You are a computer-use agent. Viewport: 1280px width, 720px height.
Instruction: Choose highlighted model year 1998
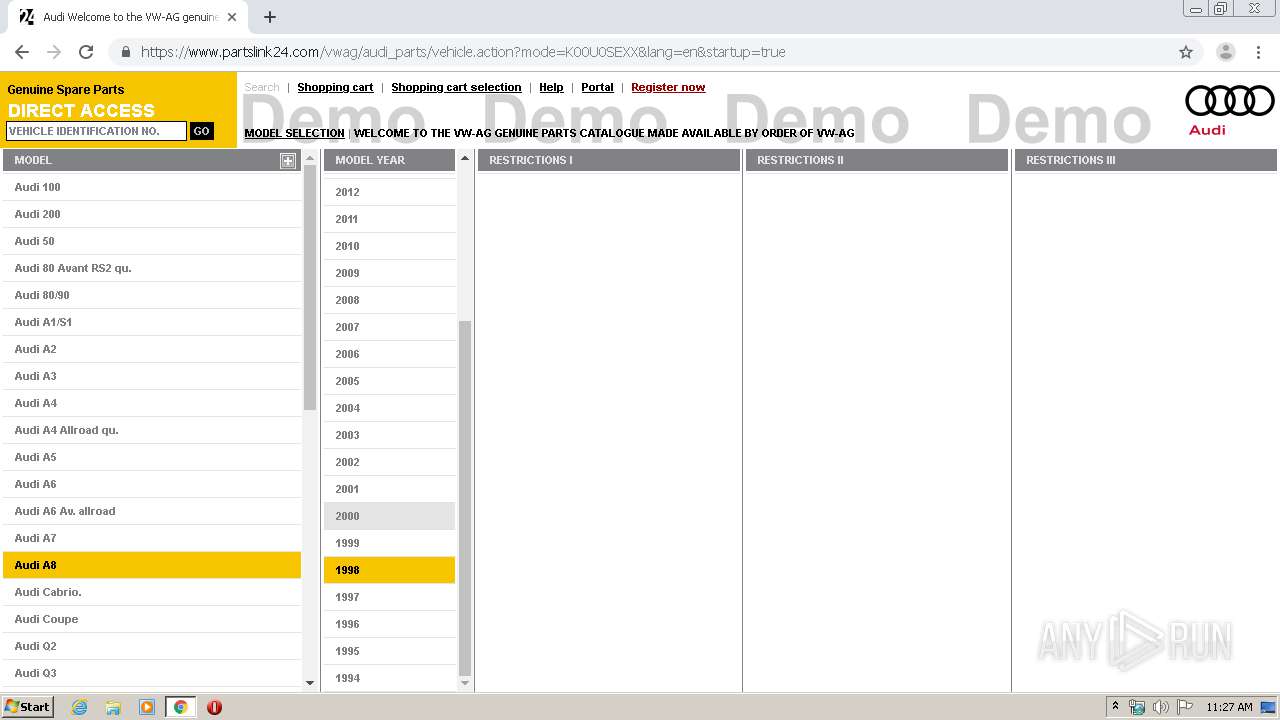point(390,570)
